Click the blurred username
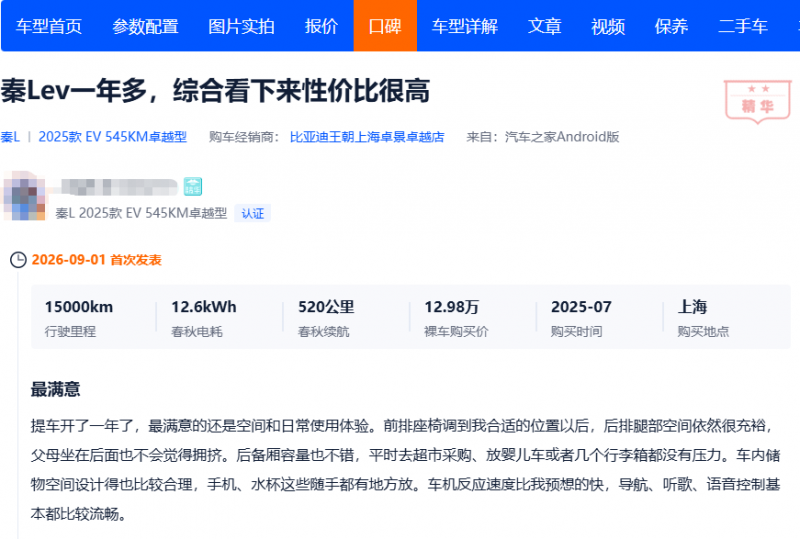The height and width of the screenshot is (539, 800). pyautogui.click(x=119, y=187)
